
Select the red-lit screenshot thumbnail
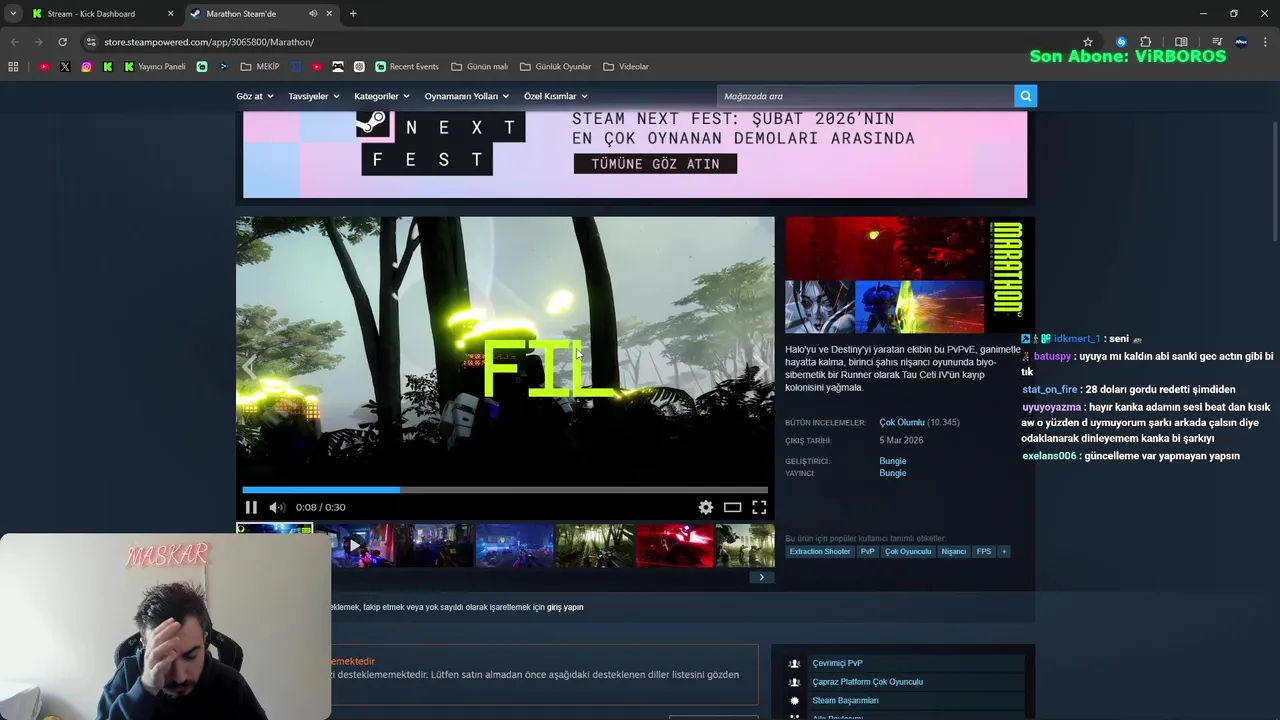tap(675, 546)
